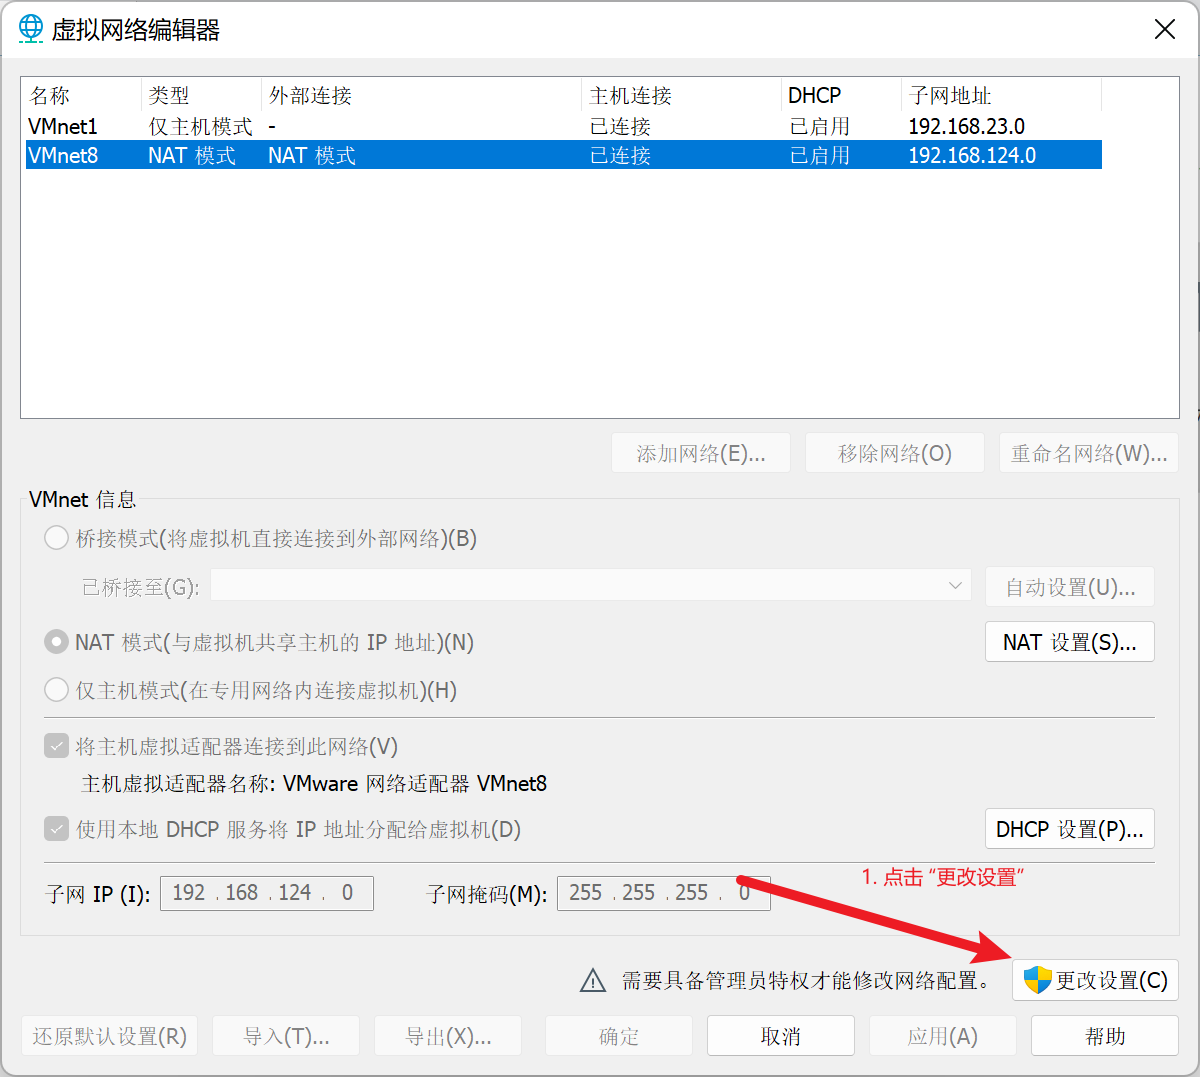Click the 外部连接 column header
The height and width of the screenshot is (1077, 1200).
tap(421, 95)
